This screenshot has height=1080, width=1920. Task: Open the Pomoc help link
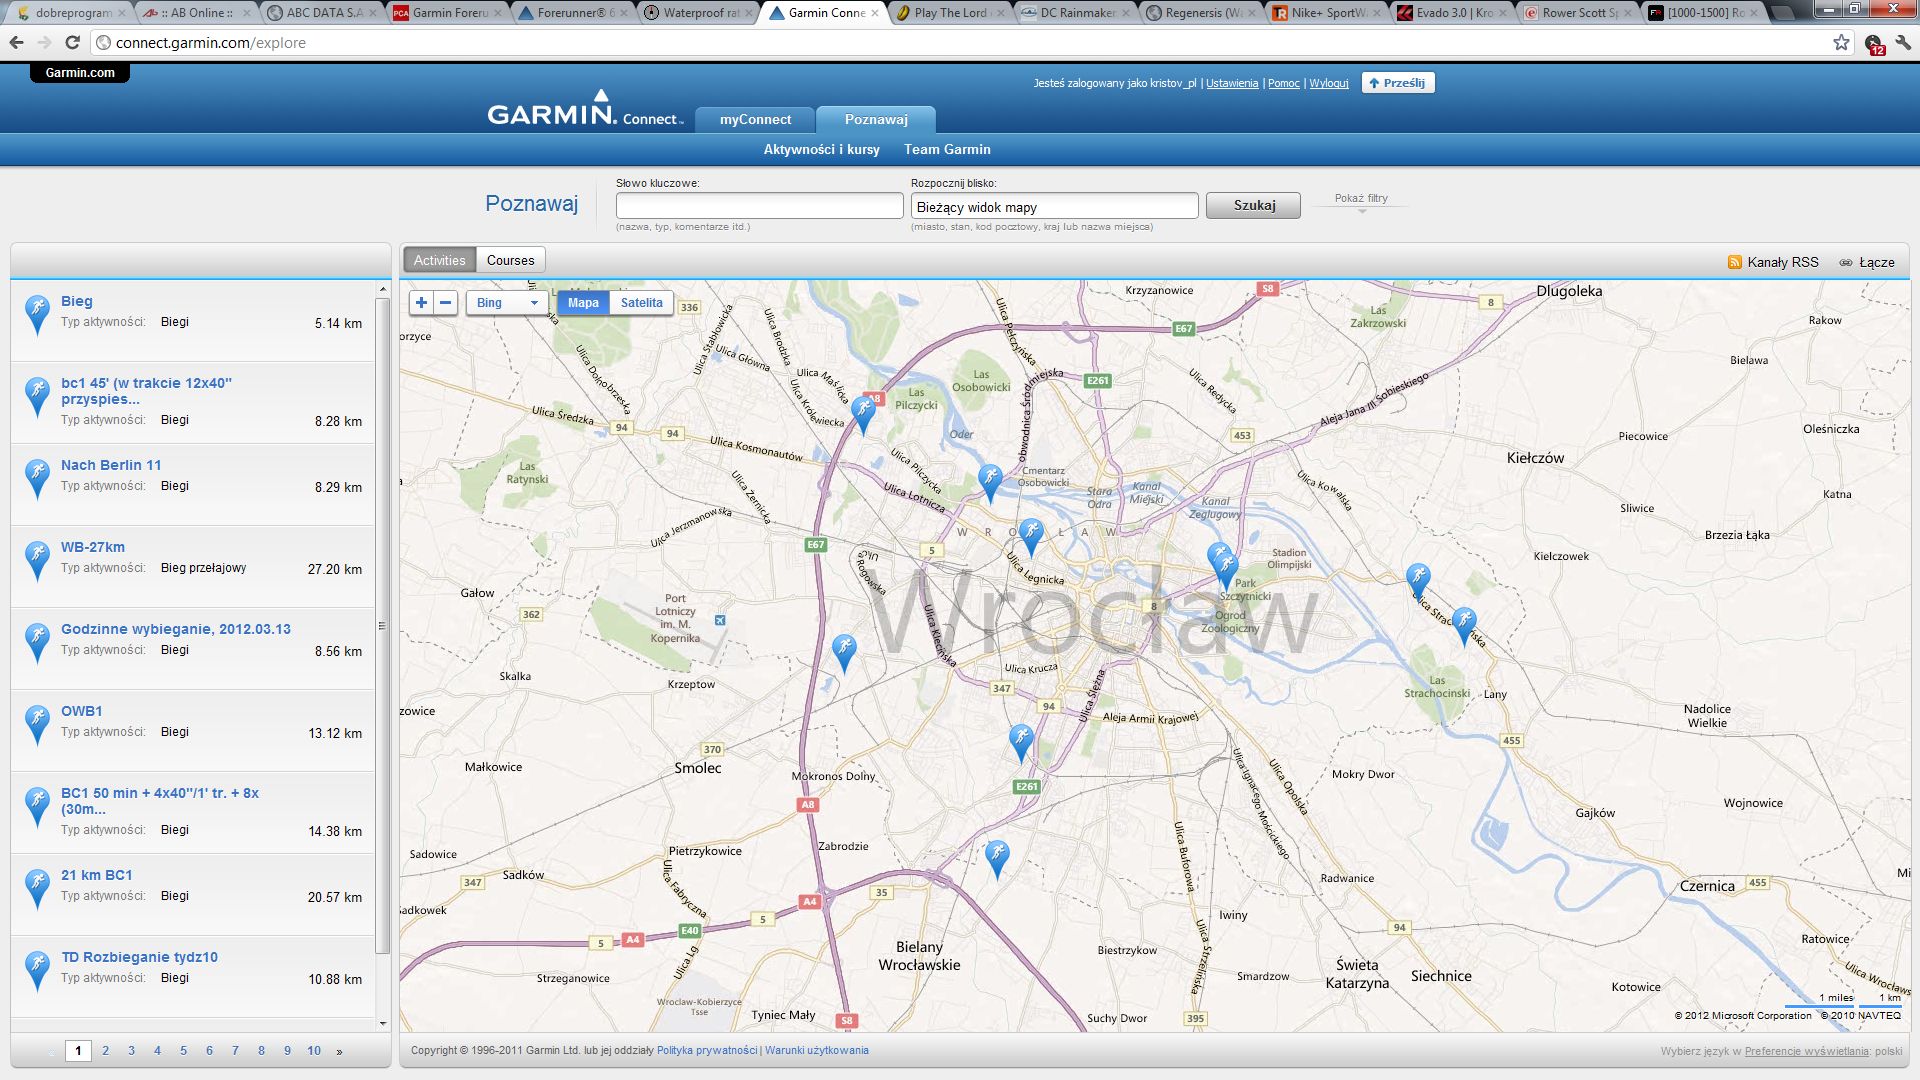[x=1284, y=83]
